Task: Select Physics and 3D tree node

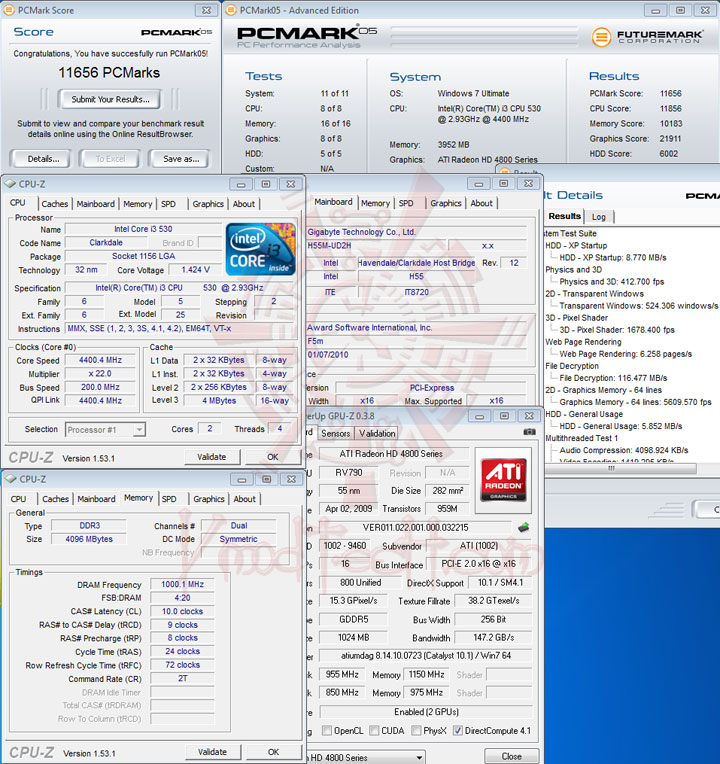Action: click(573, 269)
